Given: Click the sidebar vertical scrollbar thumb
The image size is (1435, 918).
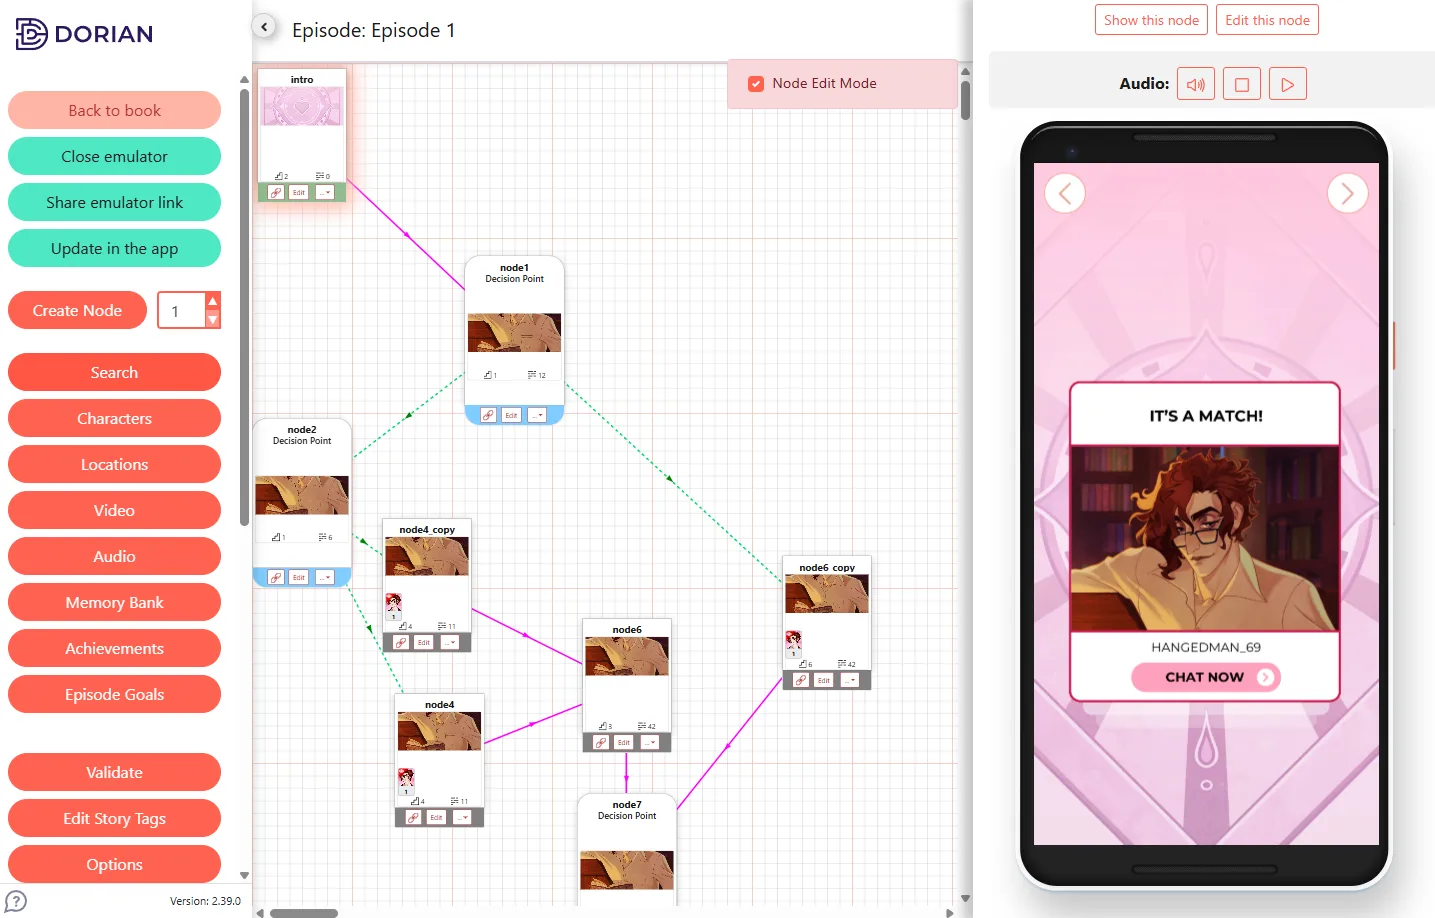Looking at the screenshot, I should 244,307.
